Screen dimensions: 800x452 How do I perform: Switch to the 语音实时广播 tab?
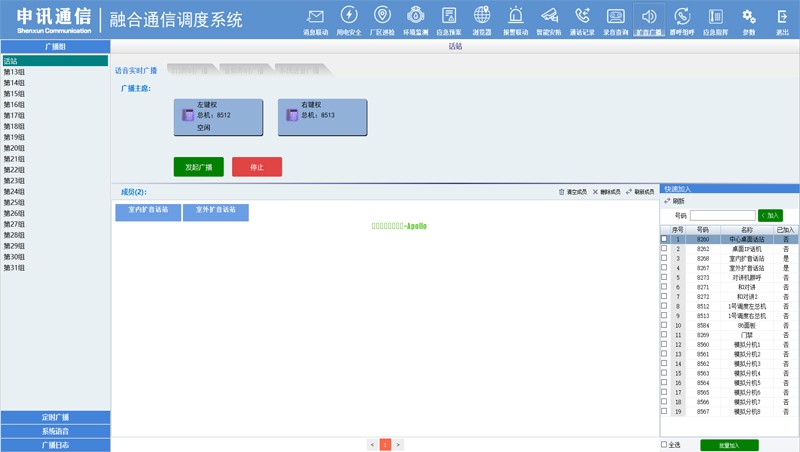[x=136, y=71]
